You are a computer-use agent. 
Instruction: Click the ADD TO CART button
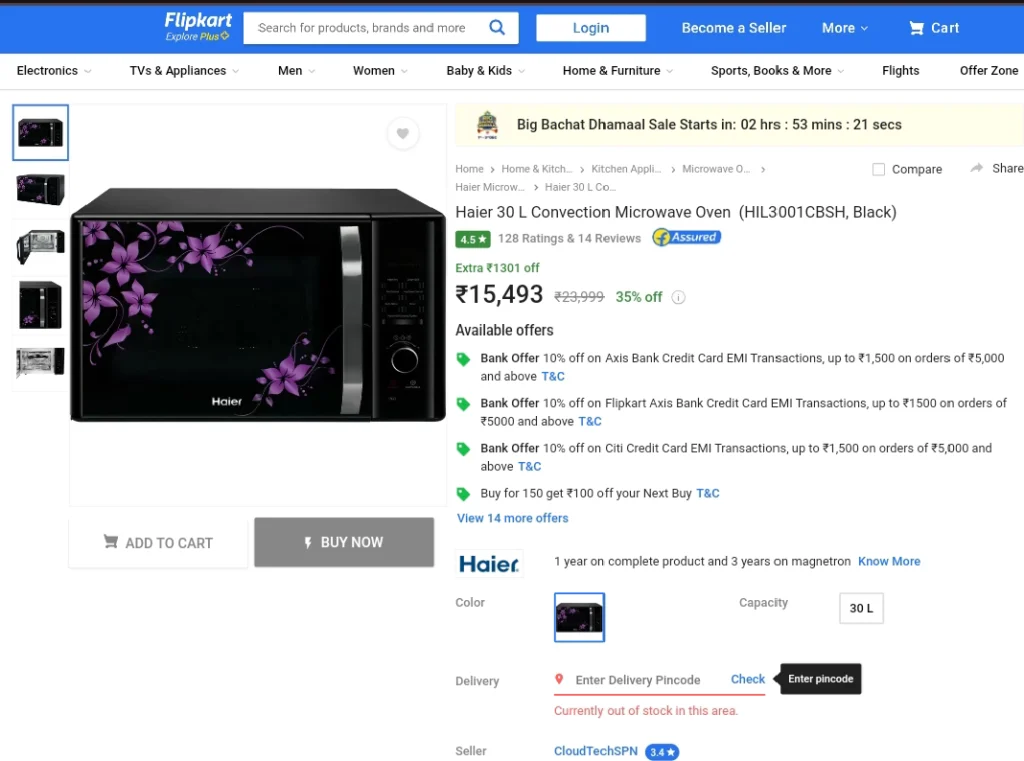pos(158,543)
